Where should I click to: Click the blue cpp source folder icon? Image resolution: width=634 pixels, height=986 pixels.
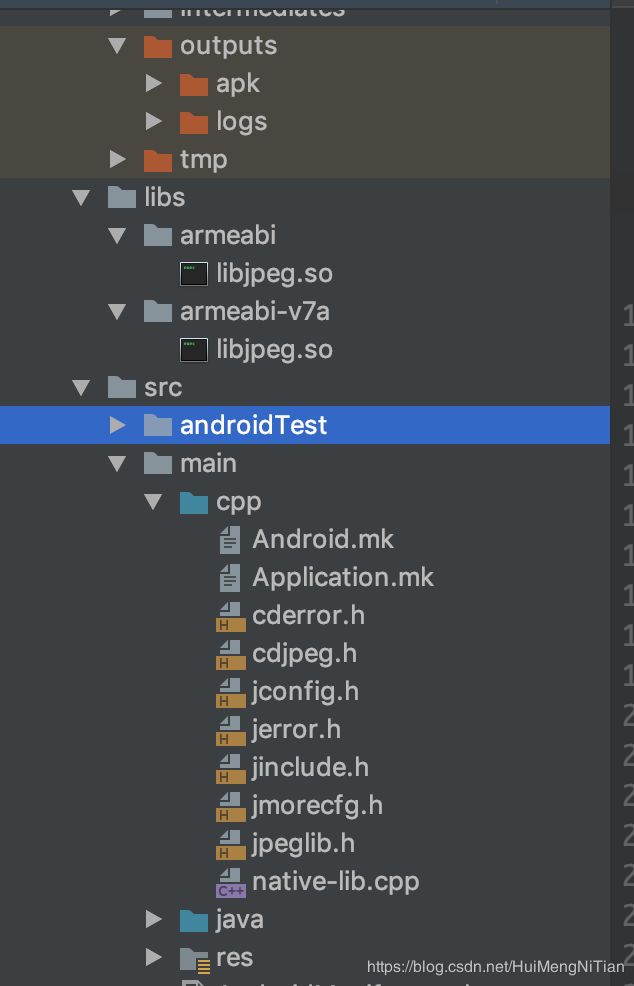click(x=194, y=502)
